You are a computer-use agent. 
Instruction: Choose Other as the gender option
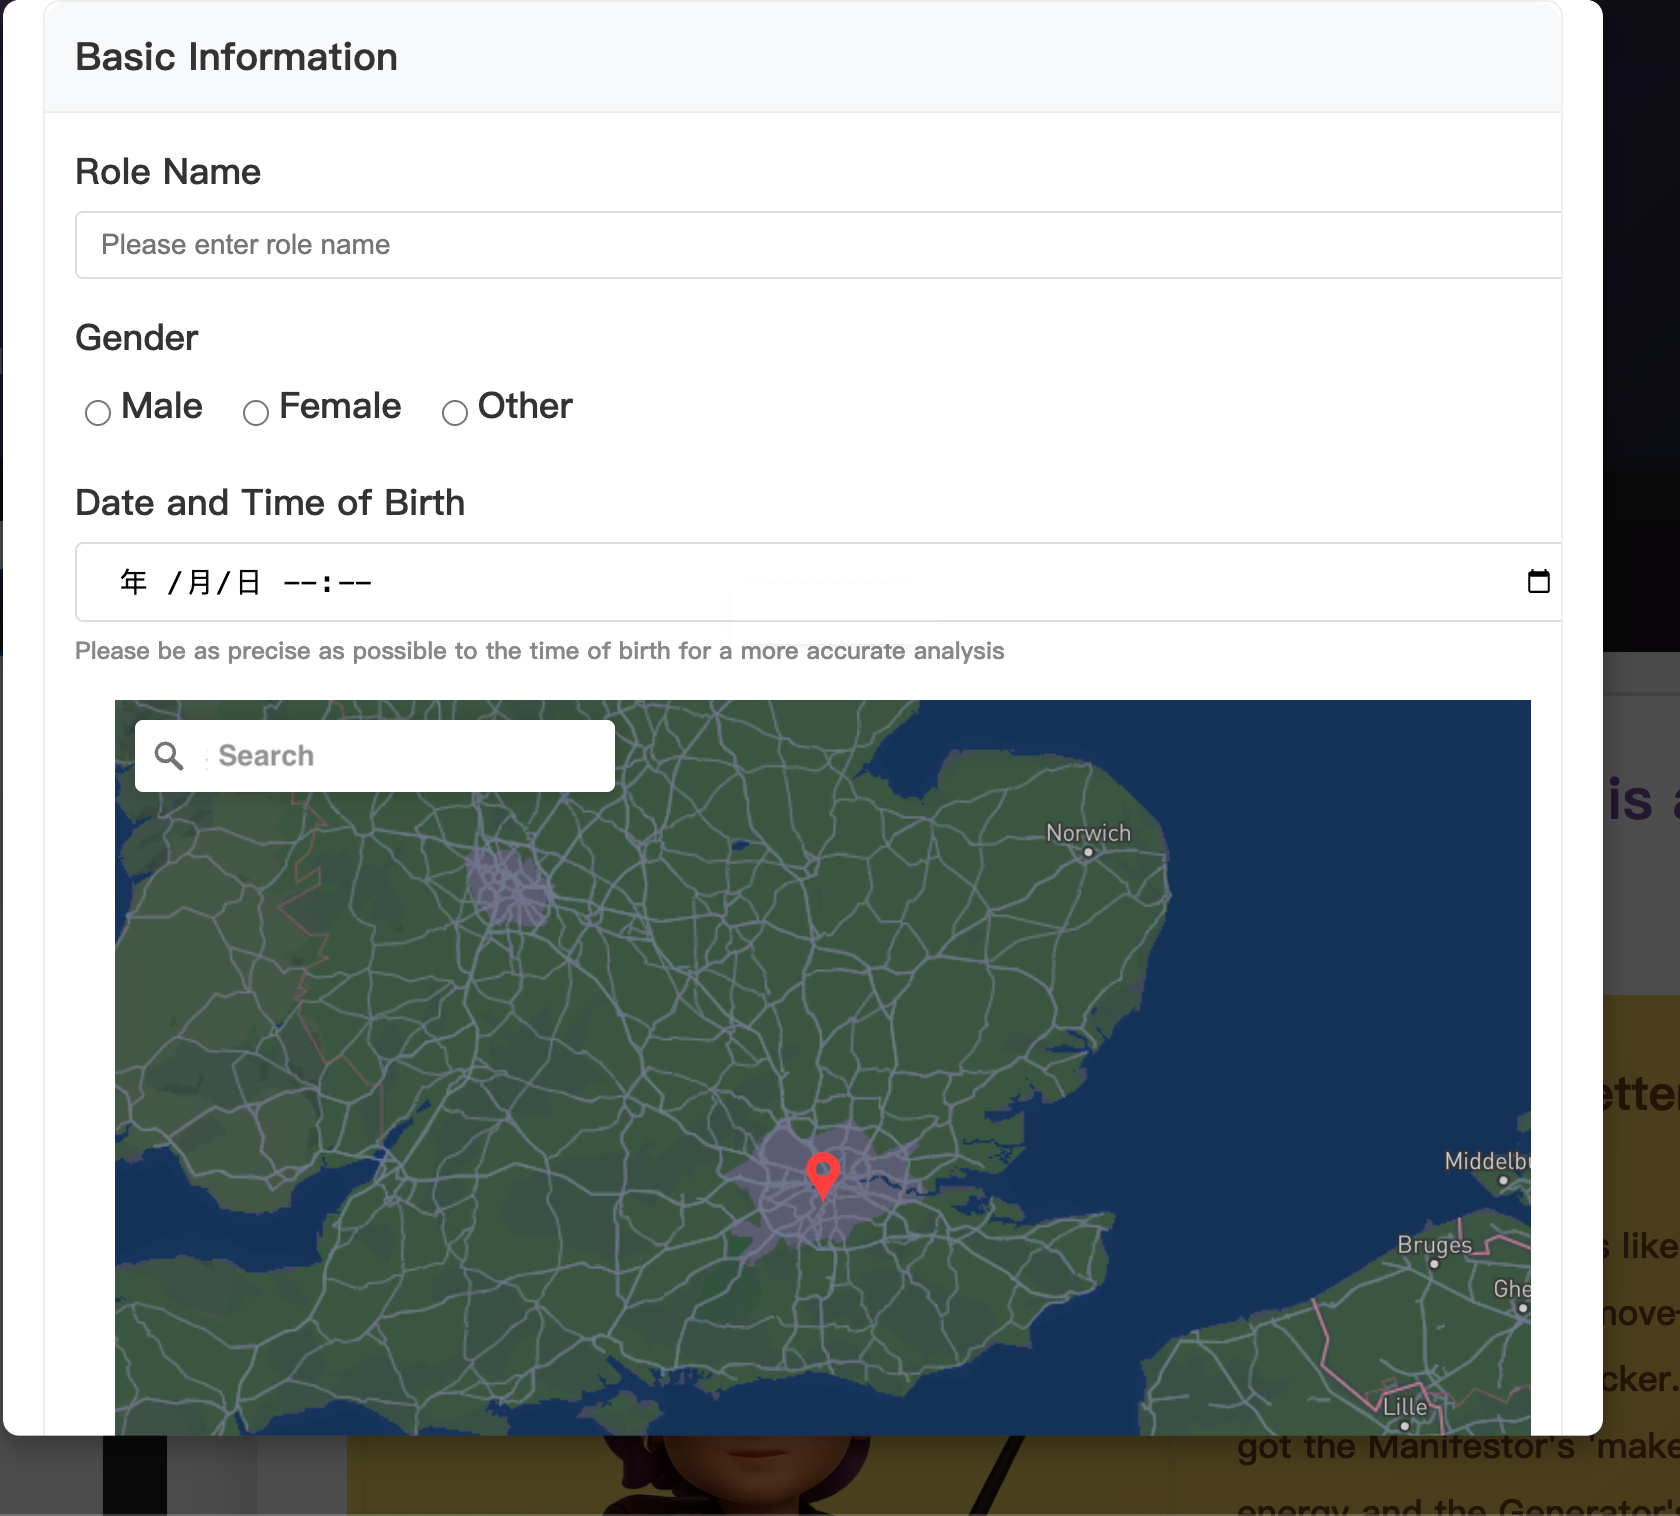click(x=456, y=412)
